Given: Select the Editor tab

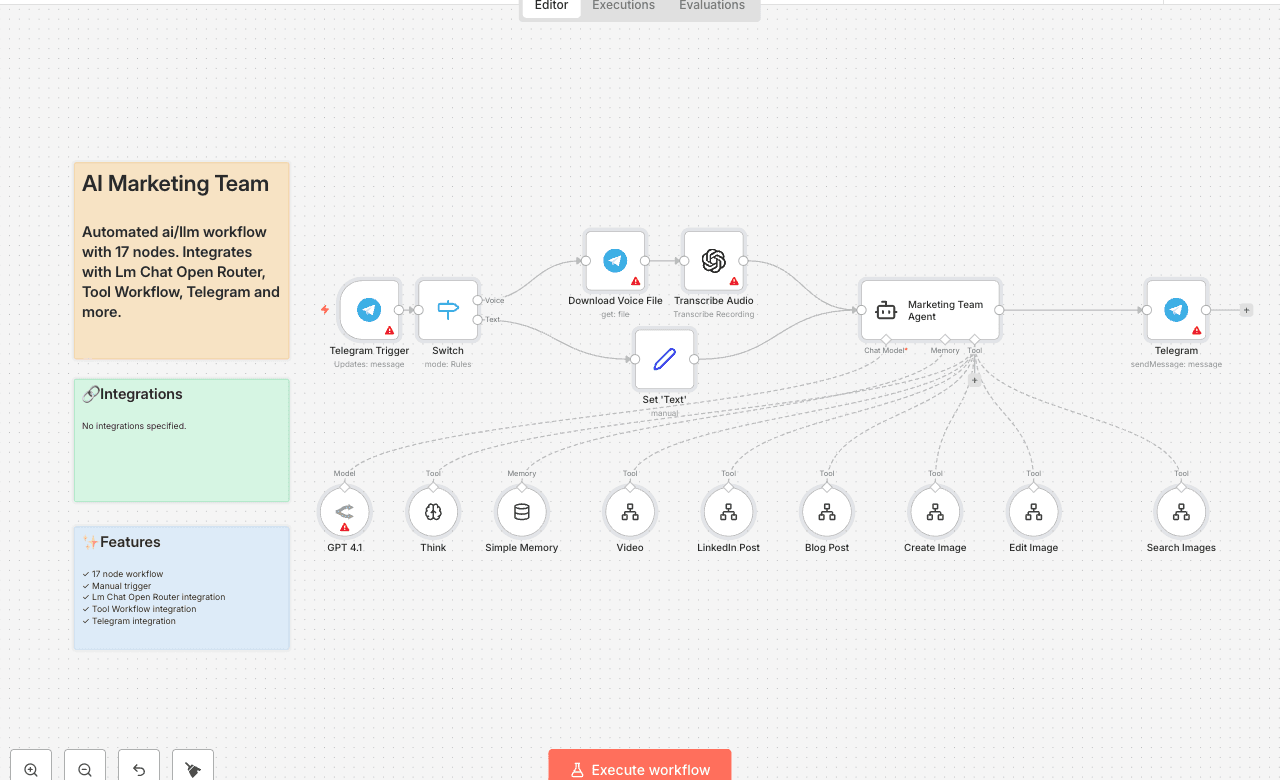Looking at the screenshot, I should click(551, 6).
